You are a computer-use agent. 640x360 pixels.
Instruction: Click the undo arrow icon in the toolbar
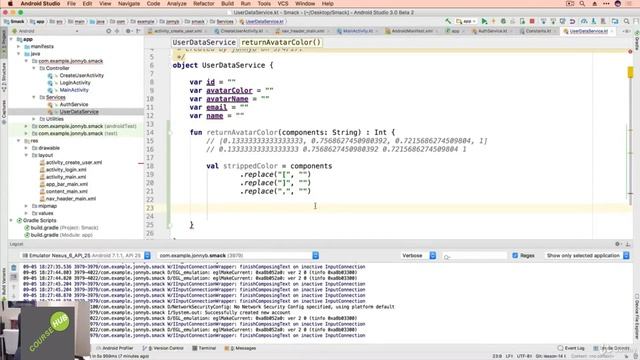pos(573,21)
